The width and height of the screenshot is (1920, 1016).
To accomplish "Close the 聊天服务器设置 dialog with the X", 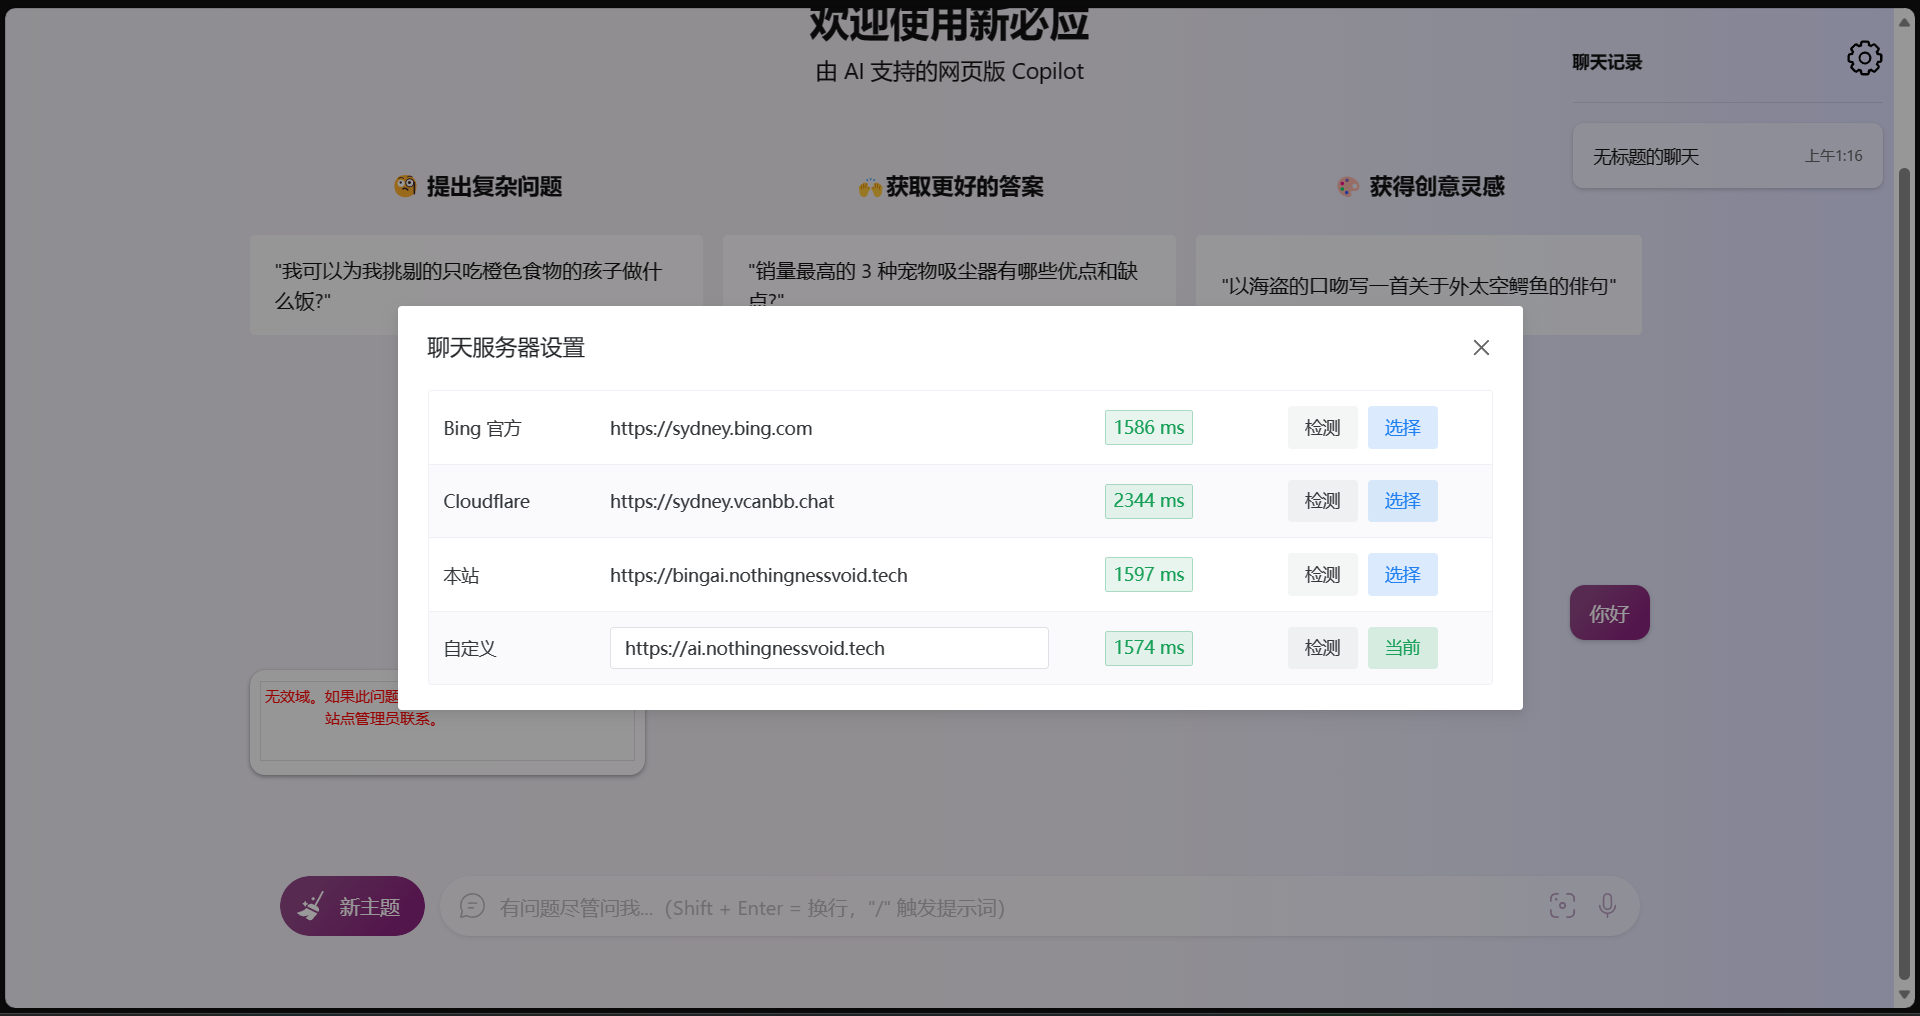I will [1481, 347].
